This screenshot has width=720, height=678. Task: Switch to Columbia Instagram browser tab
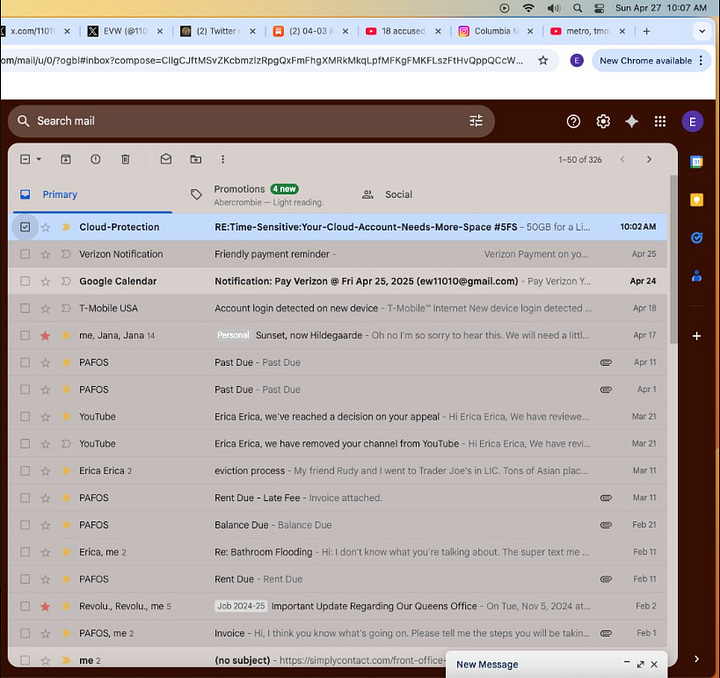tap(496, 31)
